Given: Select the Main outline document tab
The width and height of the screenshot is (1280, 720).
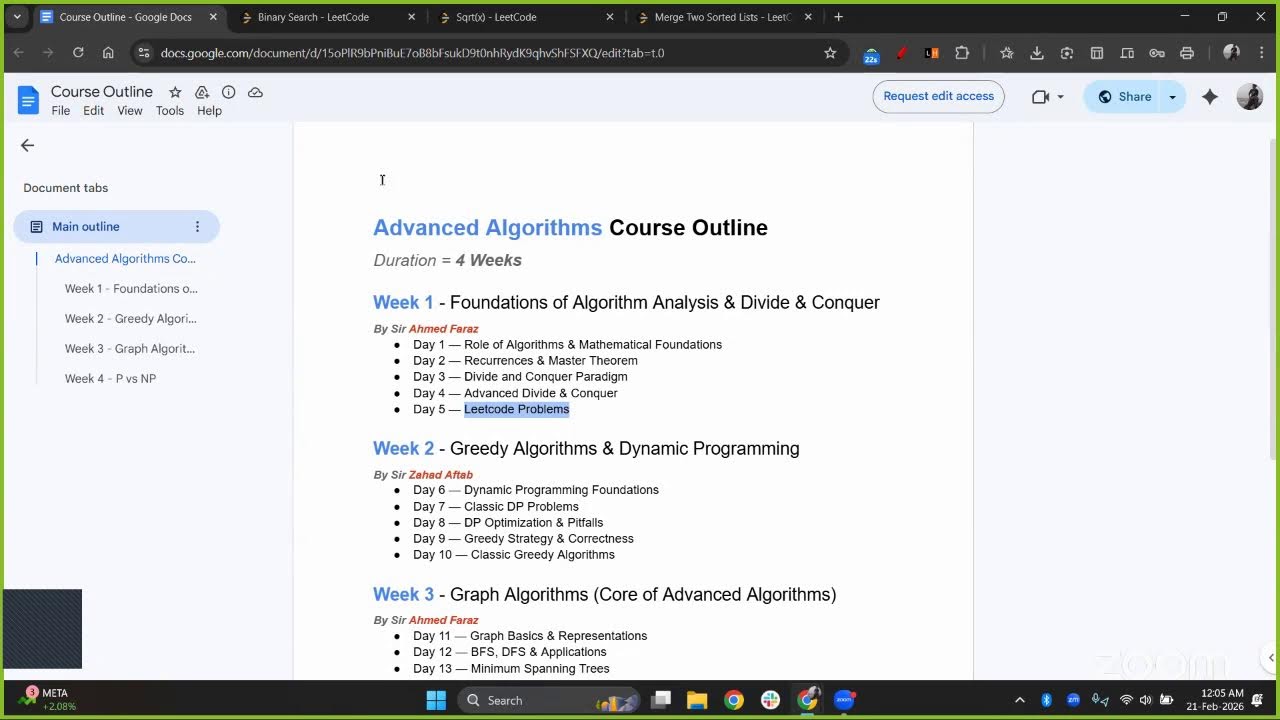Looking at the screenshot, I should coord(116,227).
